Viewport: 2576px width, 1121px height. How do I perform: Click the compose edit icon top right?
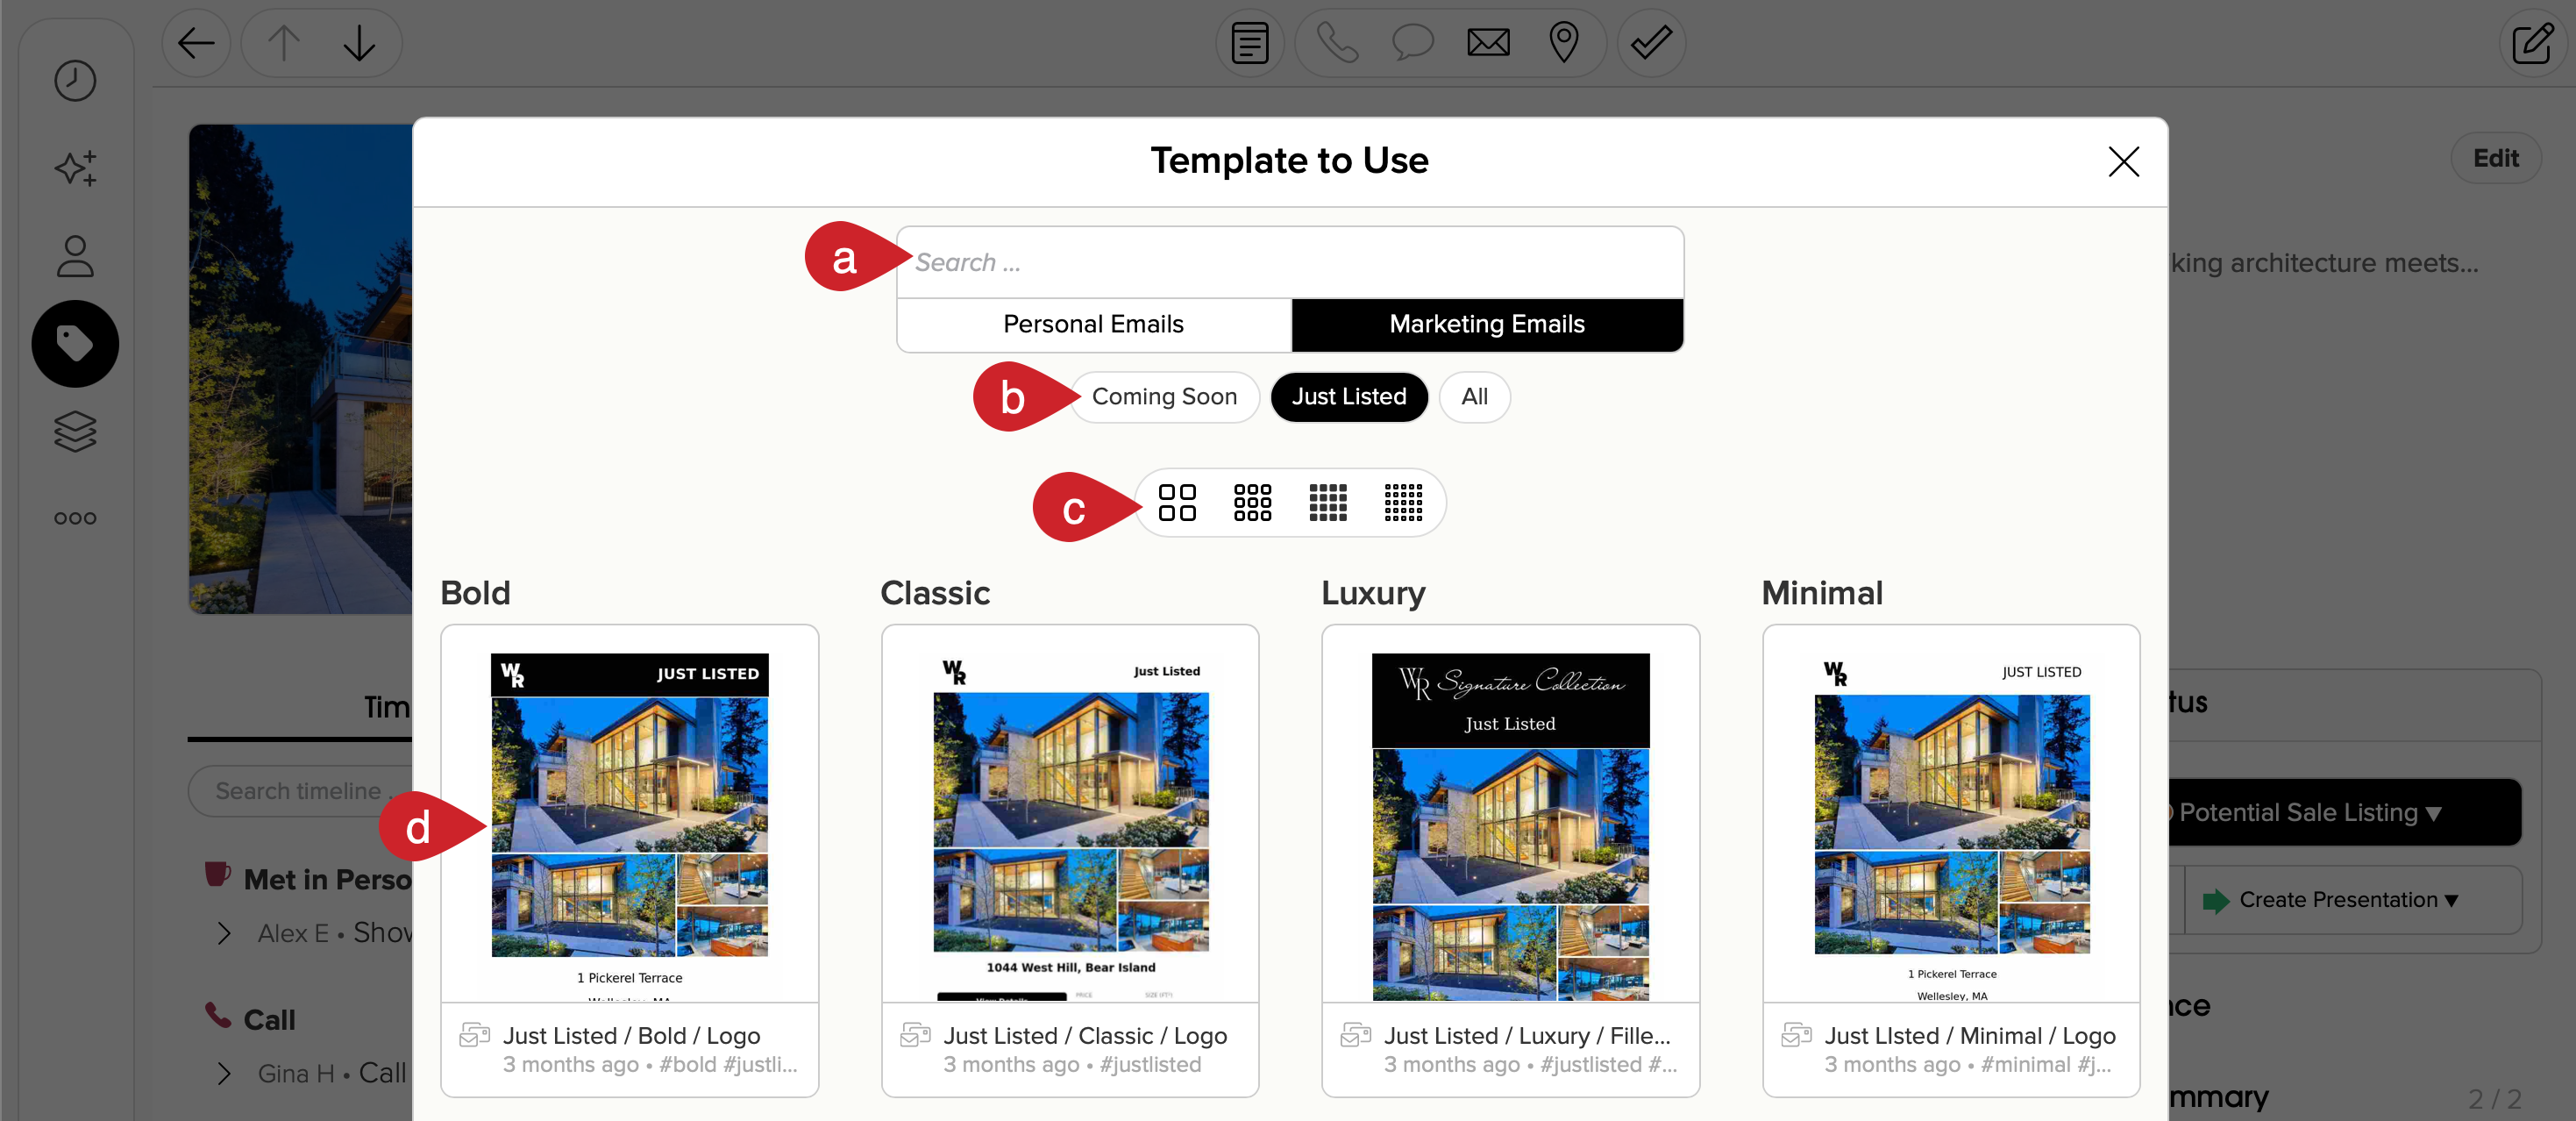tap(2532, 43)
